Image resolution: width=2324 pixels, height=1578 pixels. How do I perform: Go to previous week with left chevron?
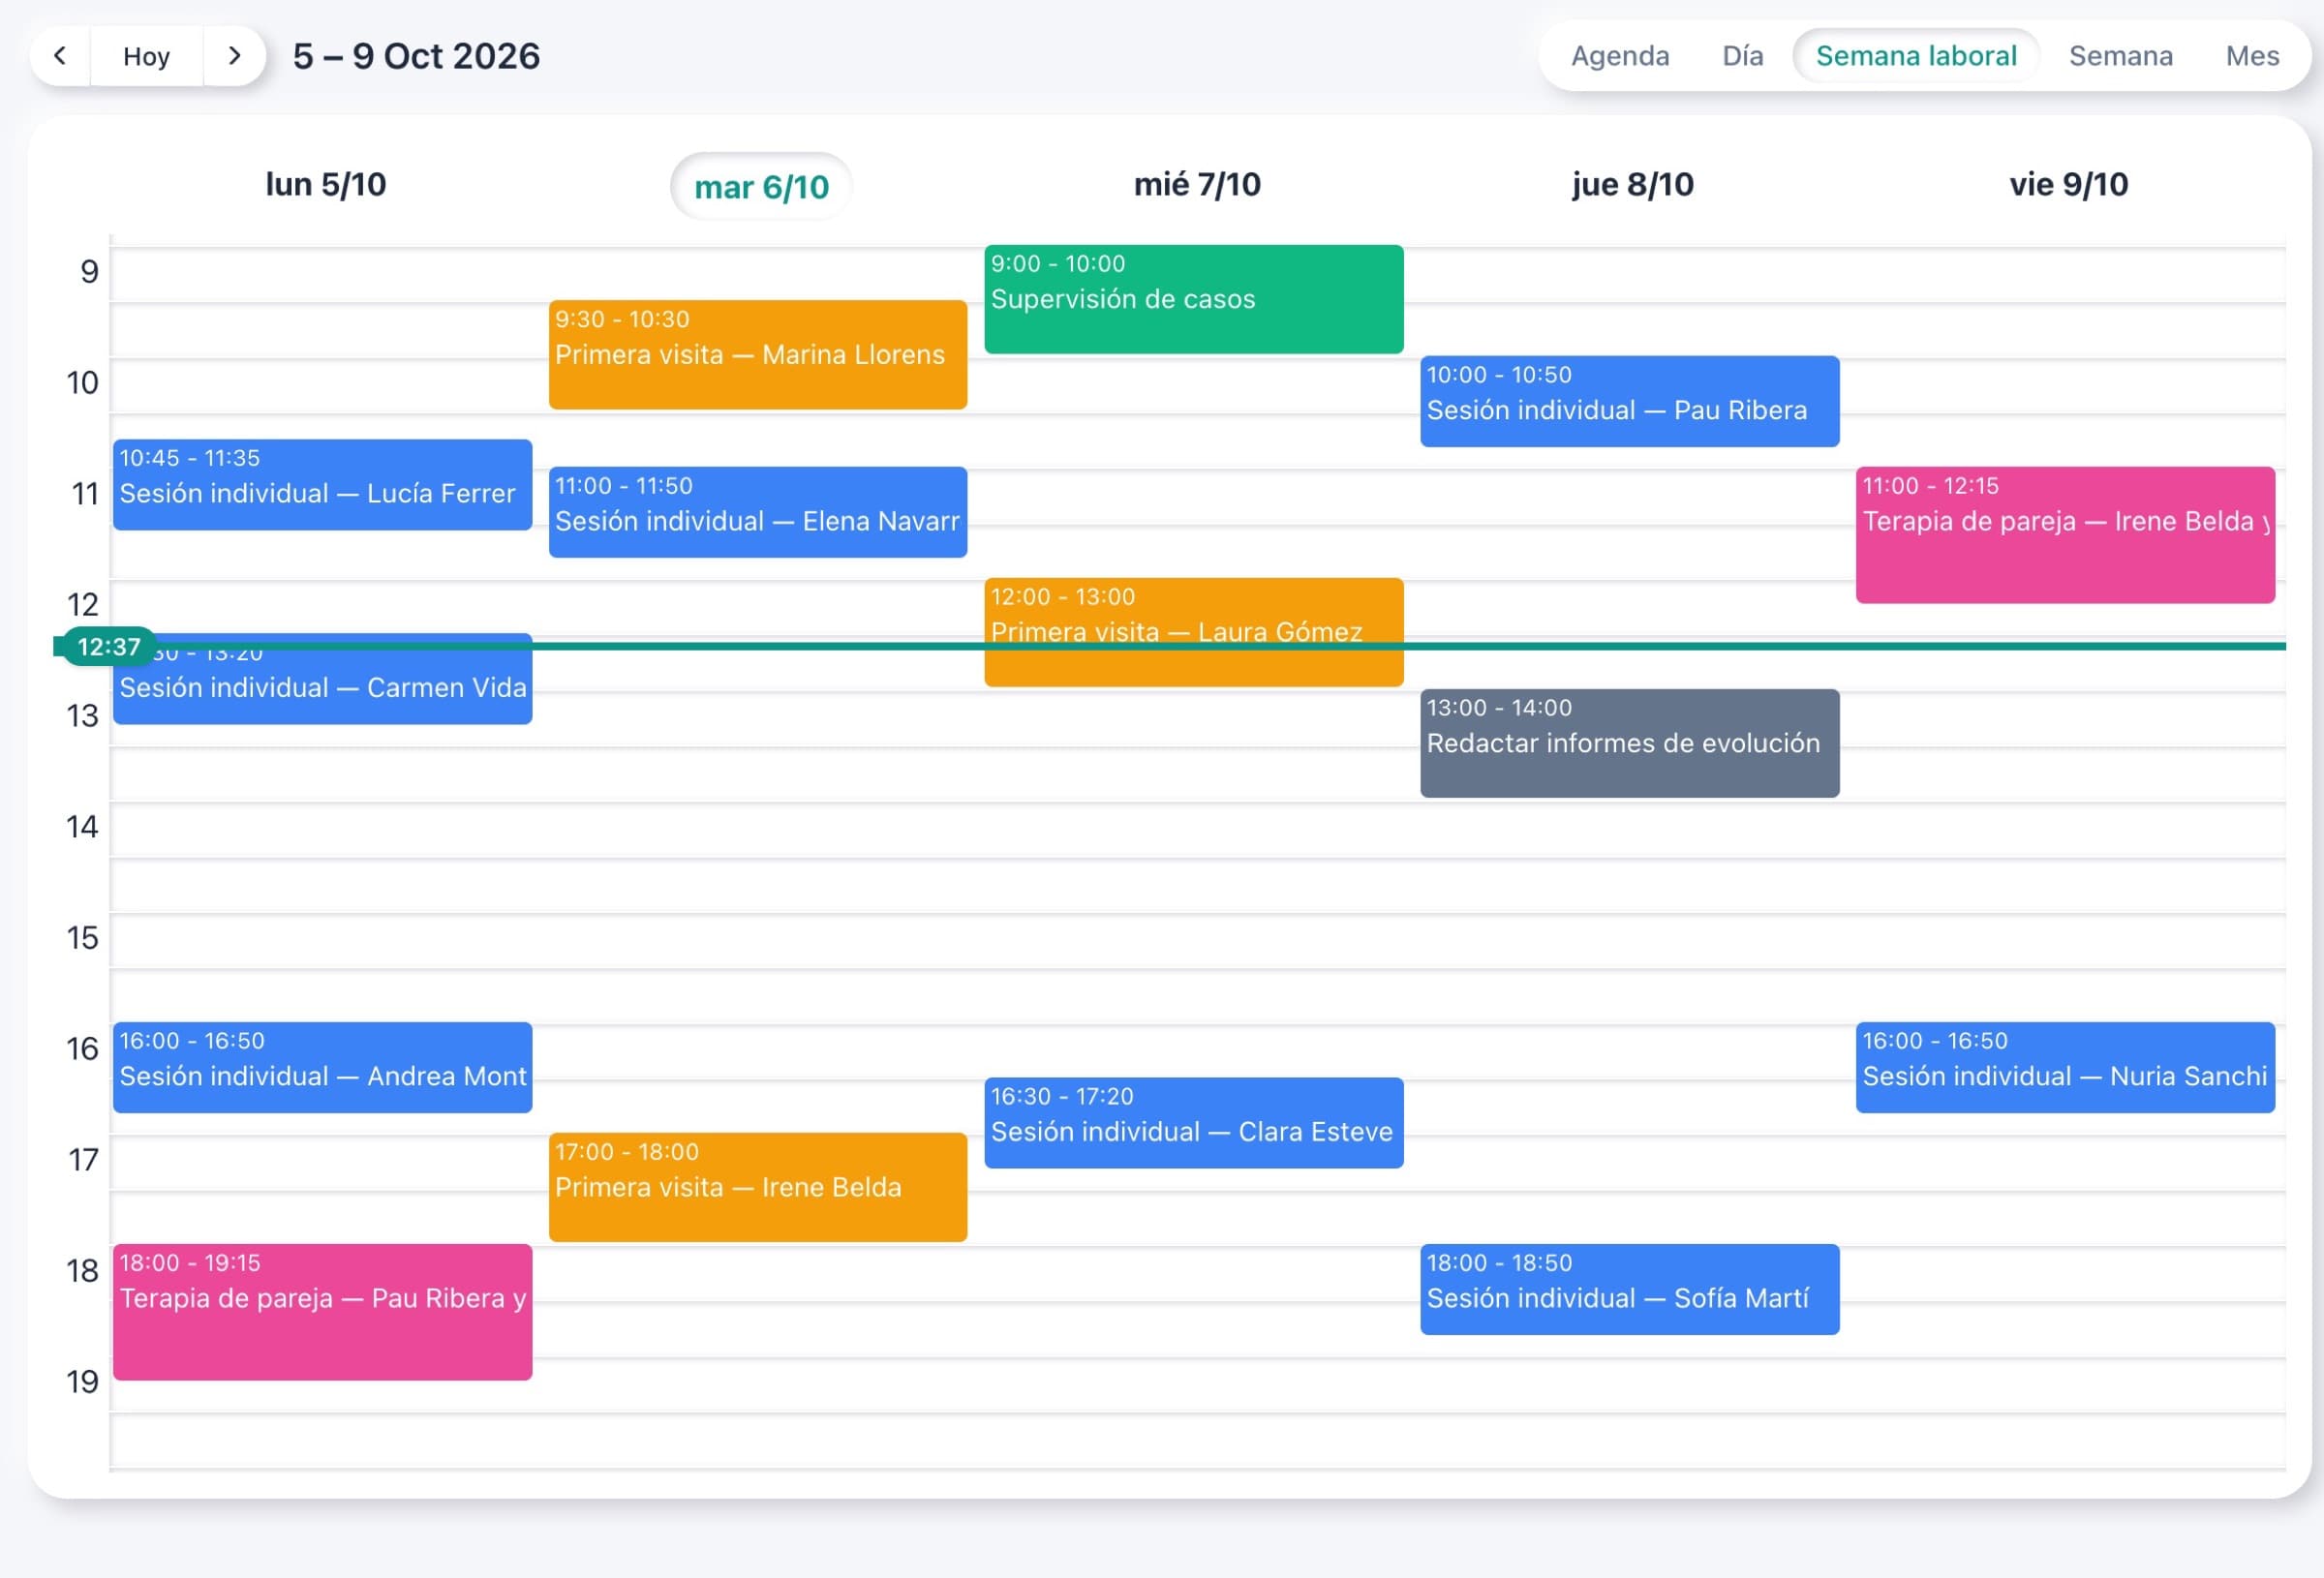pyautogui.click(x=60, y=56)
